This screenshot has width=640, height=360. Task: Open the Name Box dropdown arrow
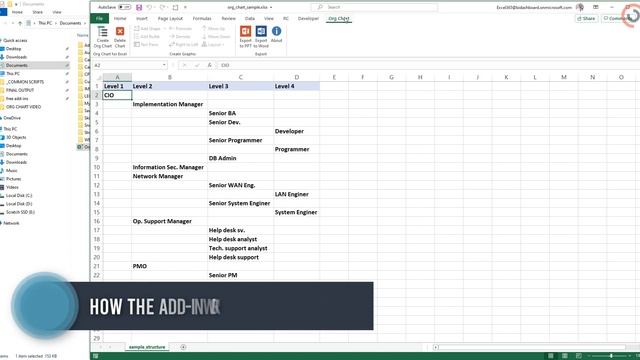click(x=164, y=65)
